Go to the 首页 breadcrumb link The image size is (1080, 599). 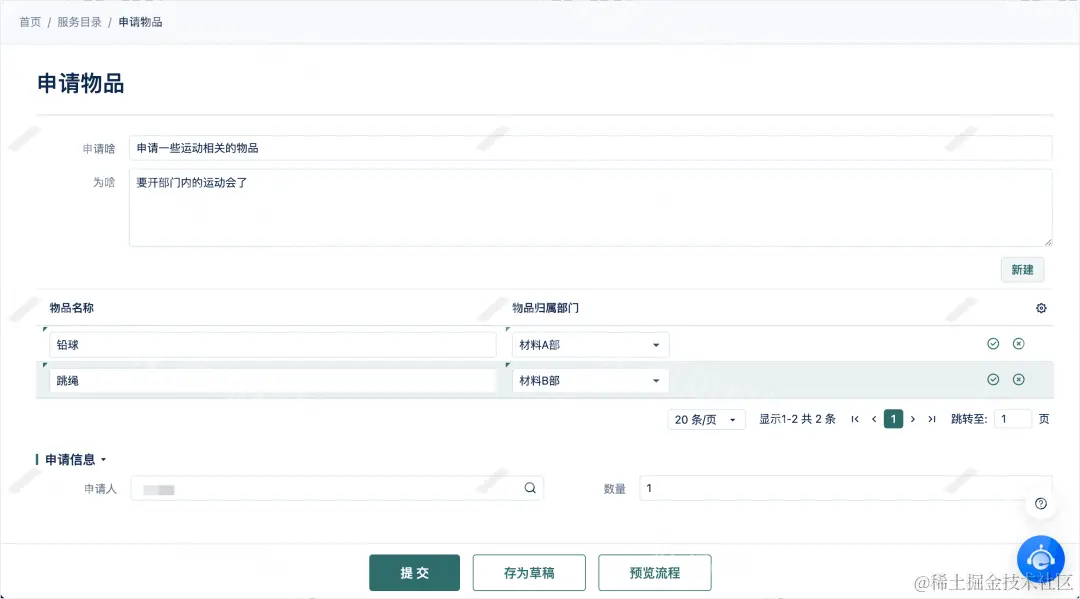28,20
